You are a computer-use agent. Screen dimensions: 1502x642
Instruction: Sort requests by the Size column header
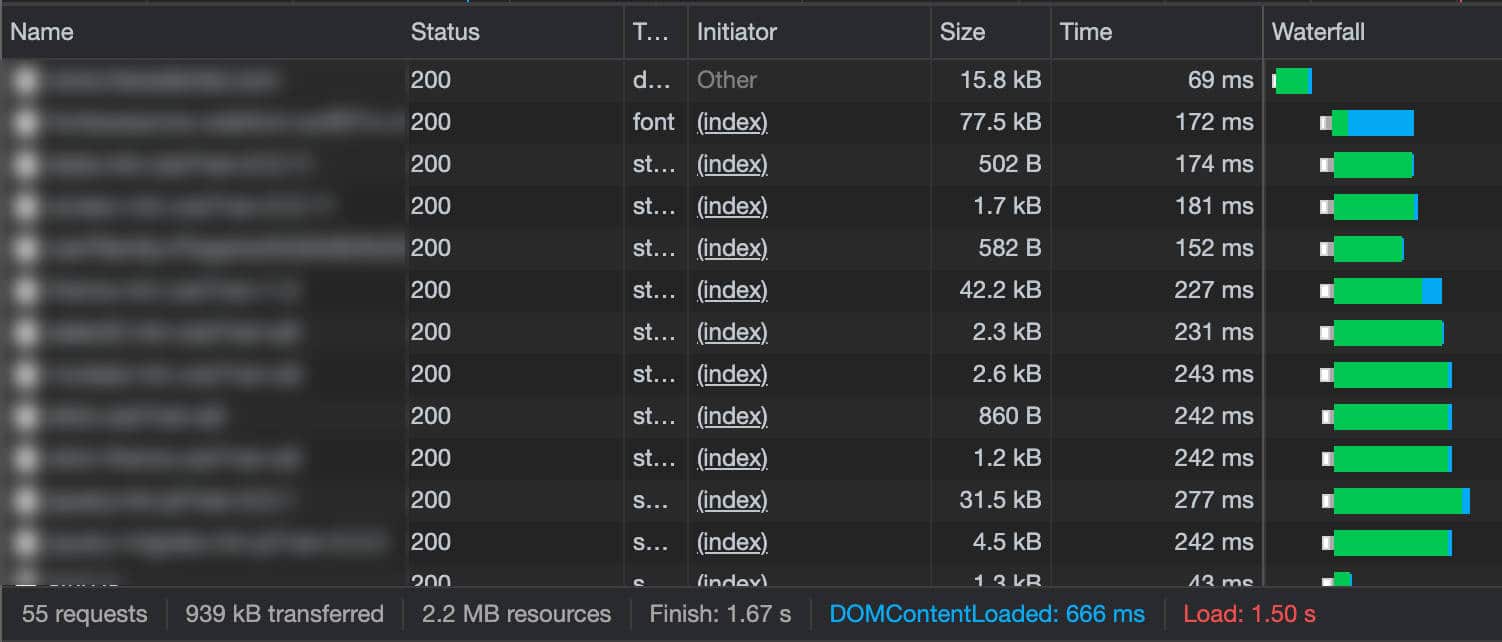coord(962,32)
